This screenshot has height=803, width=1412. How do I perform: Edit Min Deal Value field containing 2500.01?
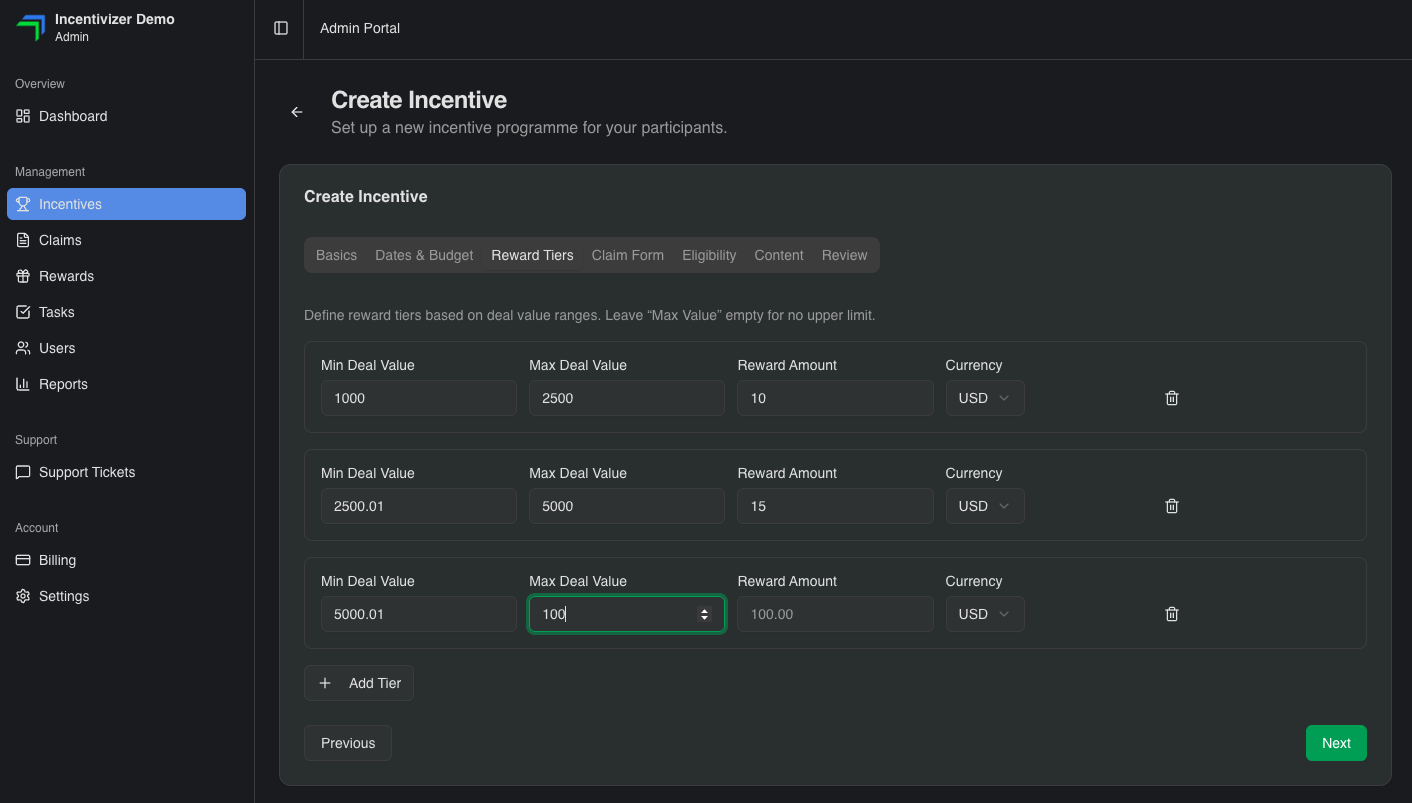click(x=419, y=506)
